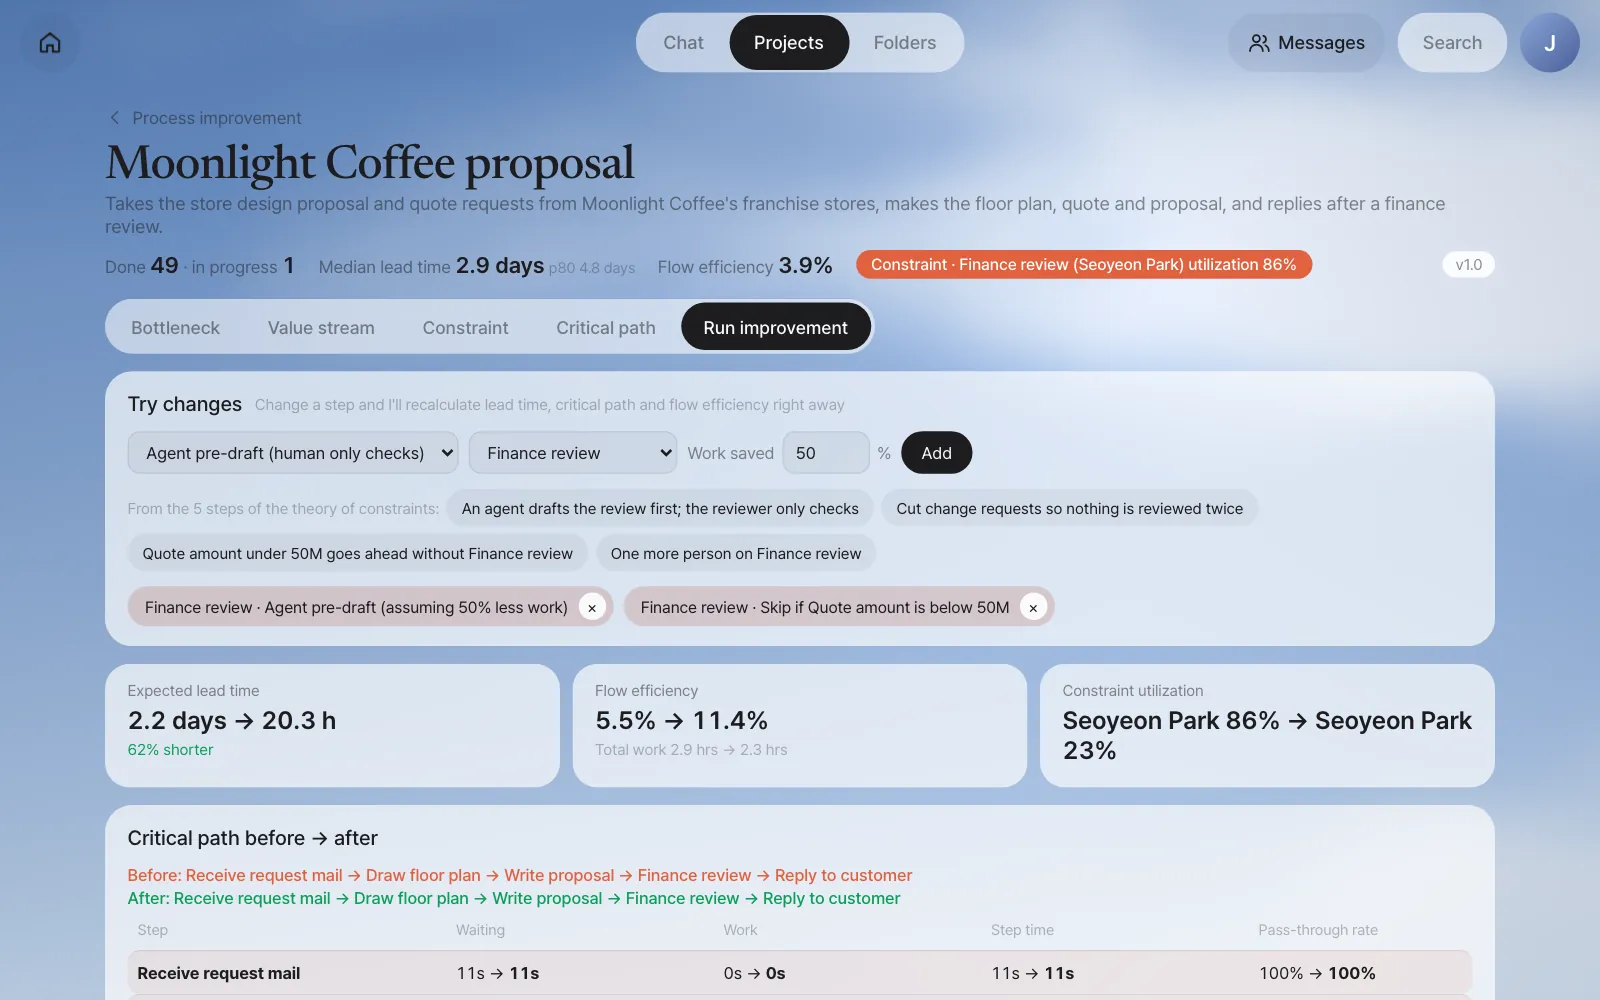Expand the Finance review step dropdown
Image resolution: width=1600 pixels, height=1000 pixels.
click(x=573, y=453)
